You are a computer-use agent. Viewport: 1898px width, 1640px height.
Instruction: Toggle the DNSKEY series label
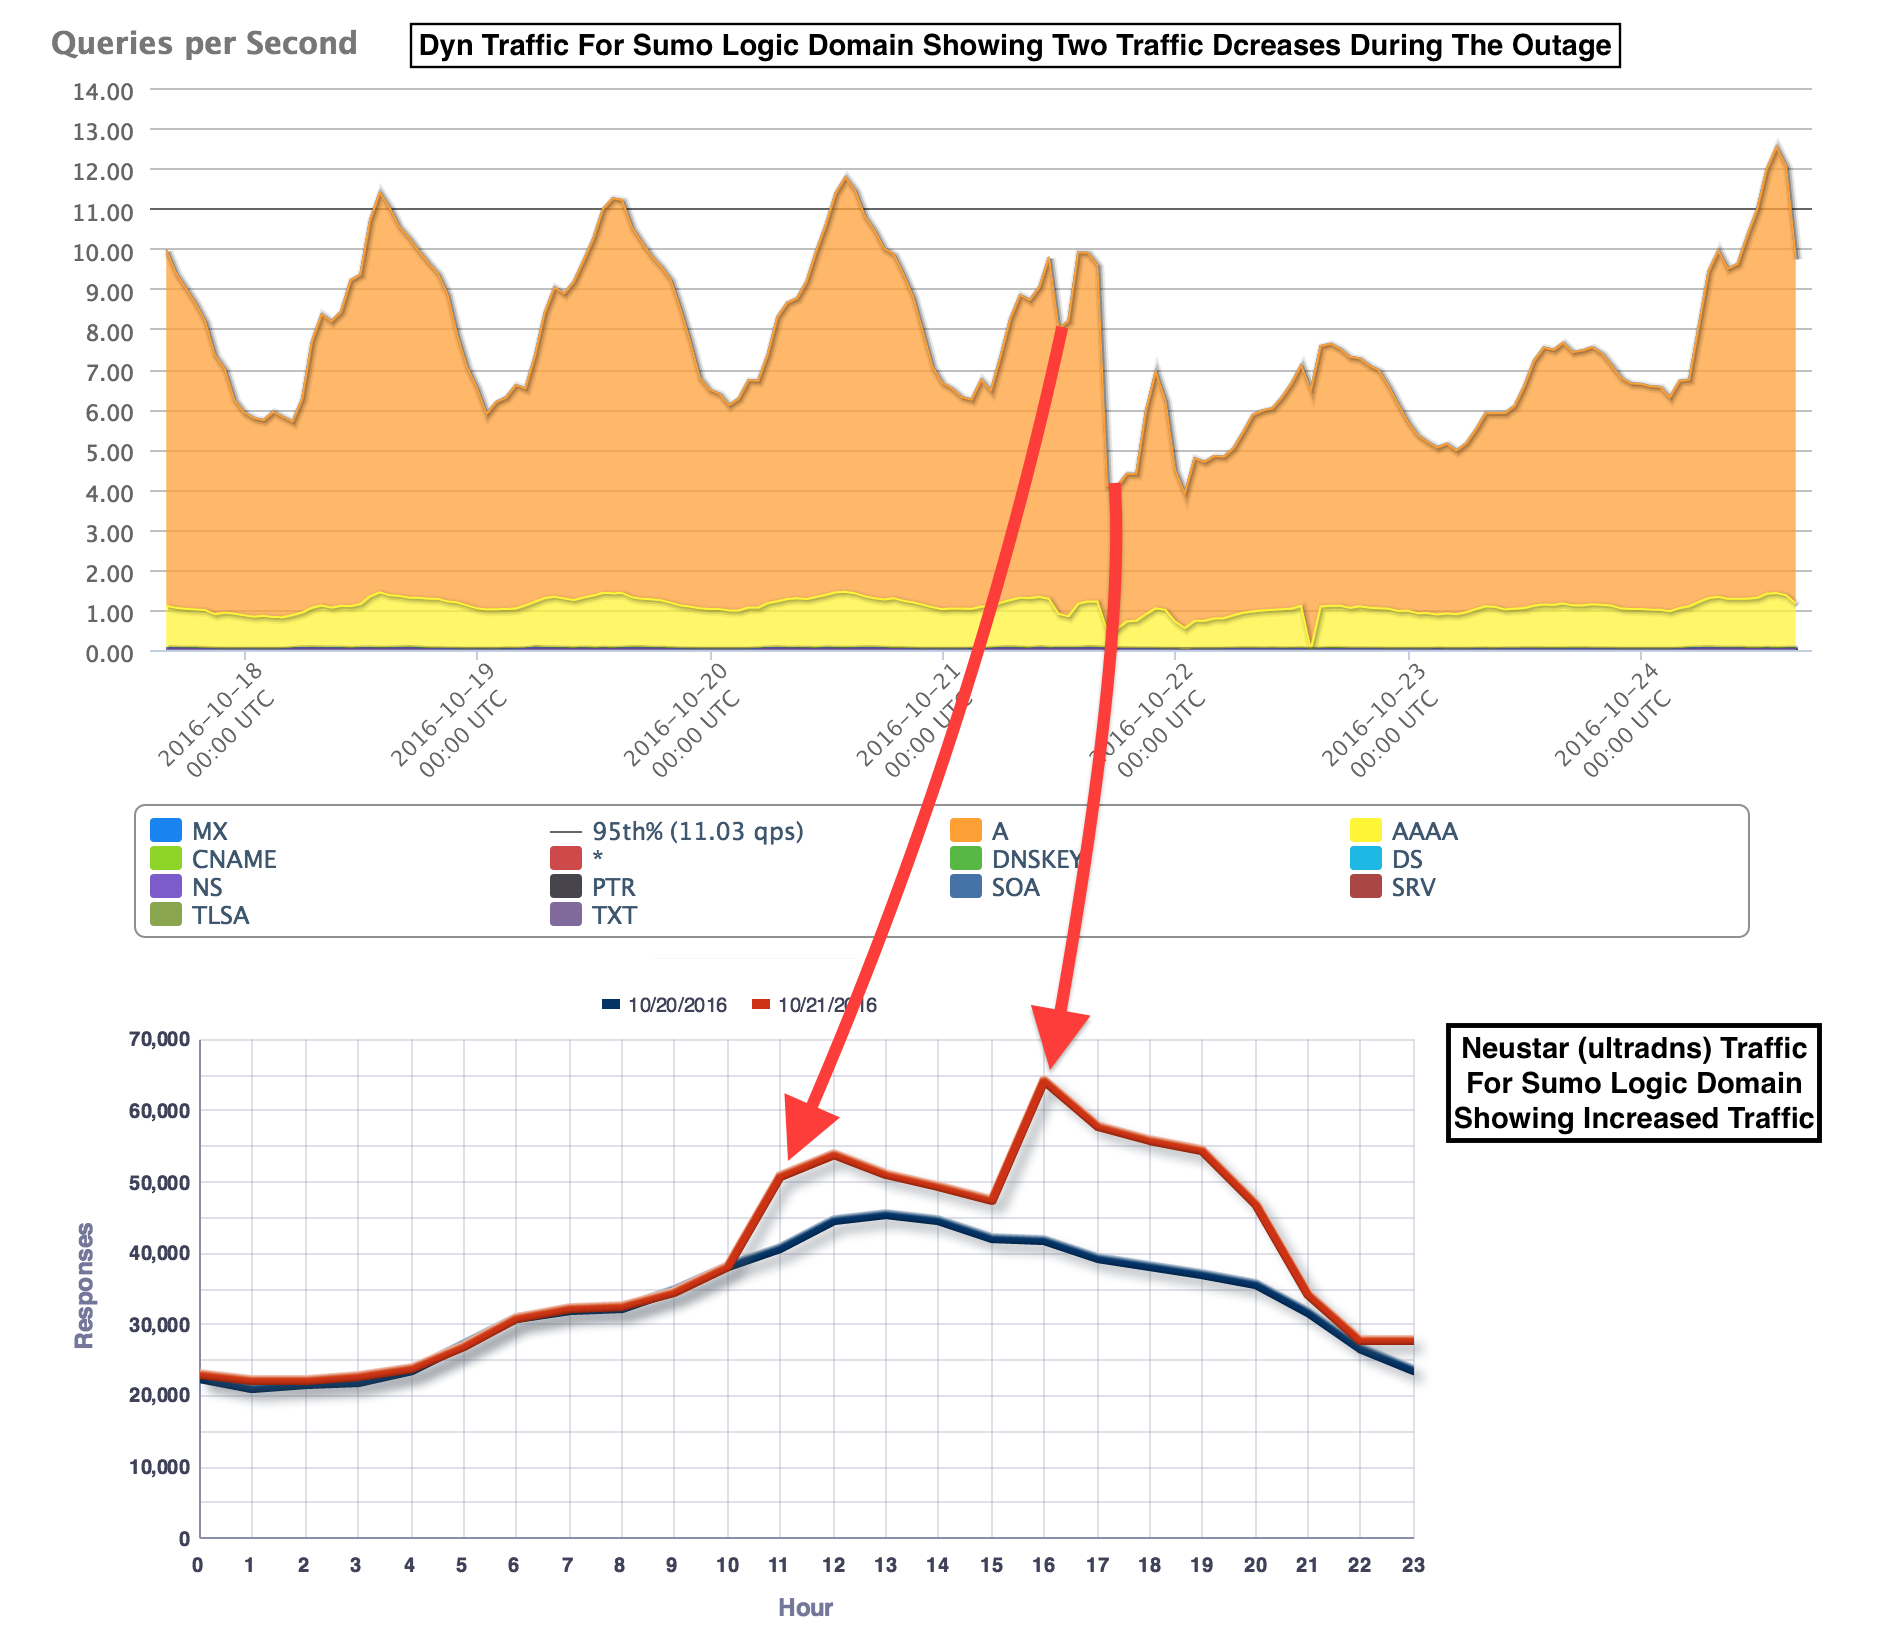(x=1037, y=859)
